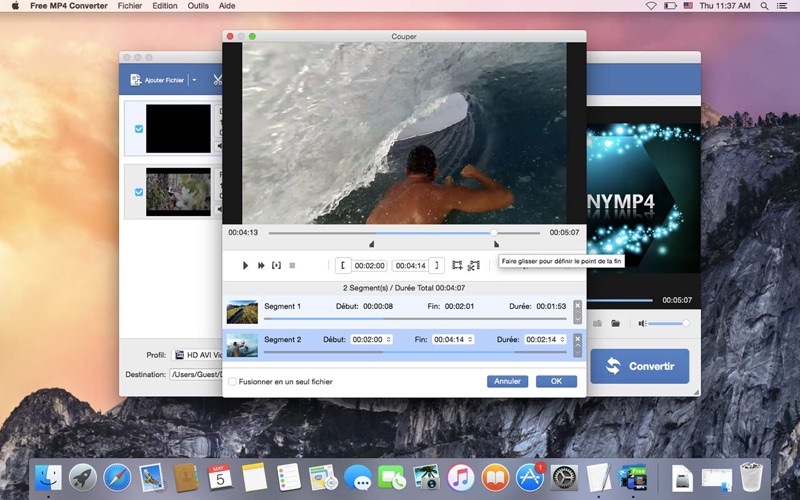Set end point with right bracket icon
800x500 pixels.
[x=436, y=265]
